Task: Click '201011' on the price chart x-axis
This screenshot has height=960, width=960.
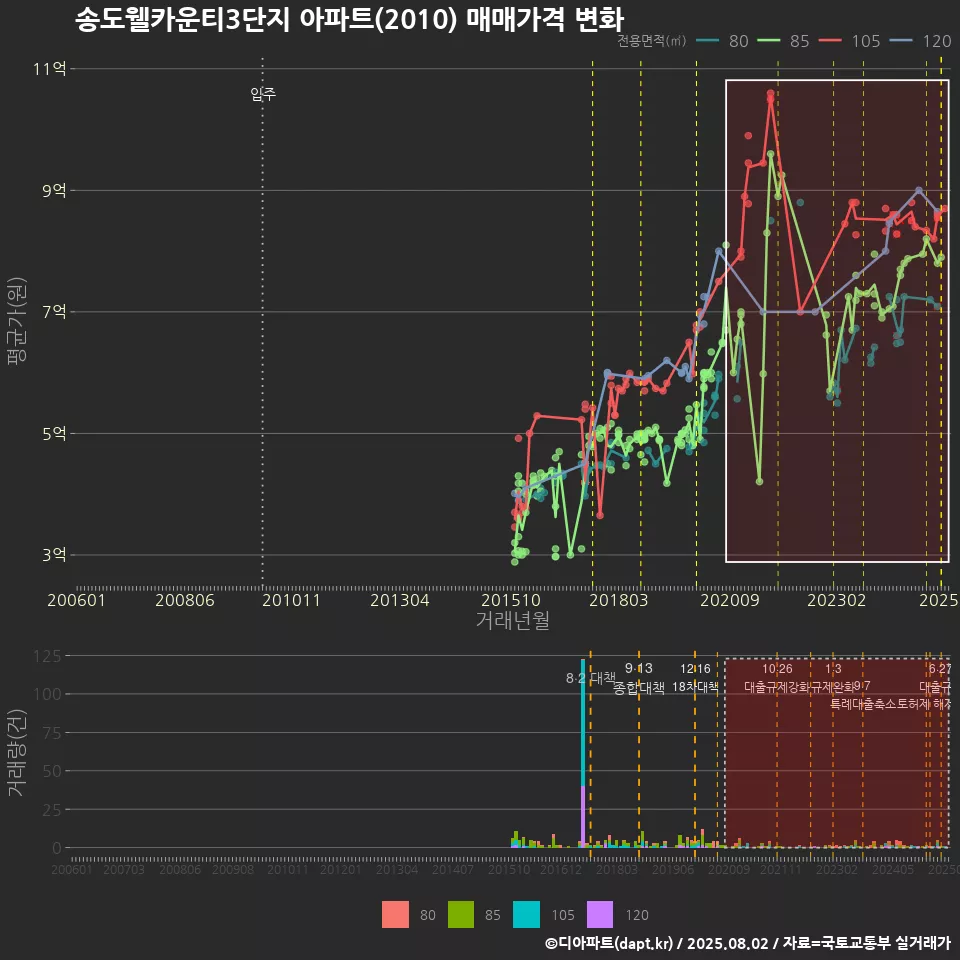Action: pyautogui.click(x=291, y=600)
